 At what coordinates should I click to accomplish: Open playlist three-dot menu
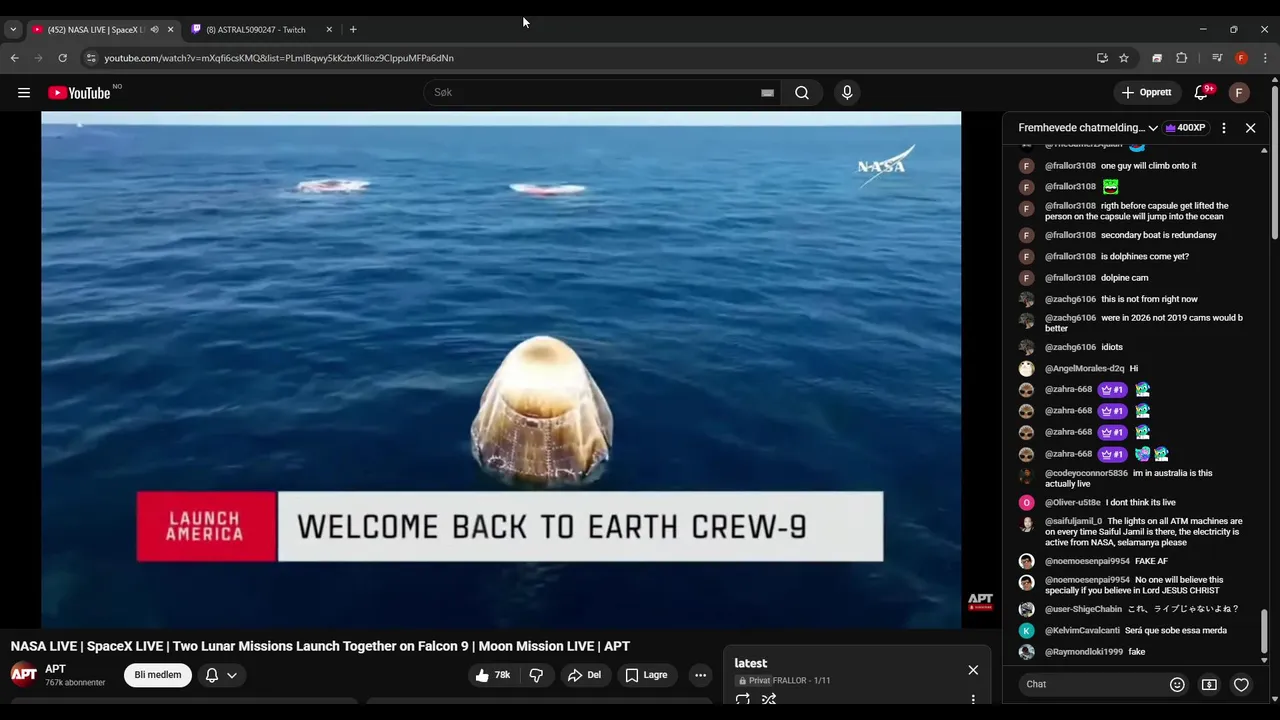(x=973, y=700)
